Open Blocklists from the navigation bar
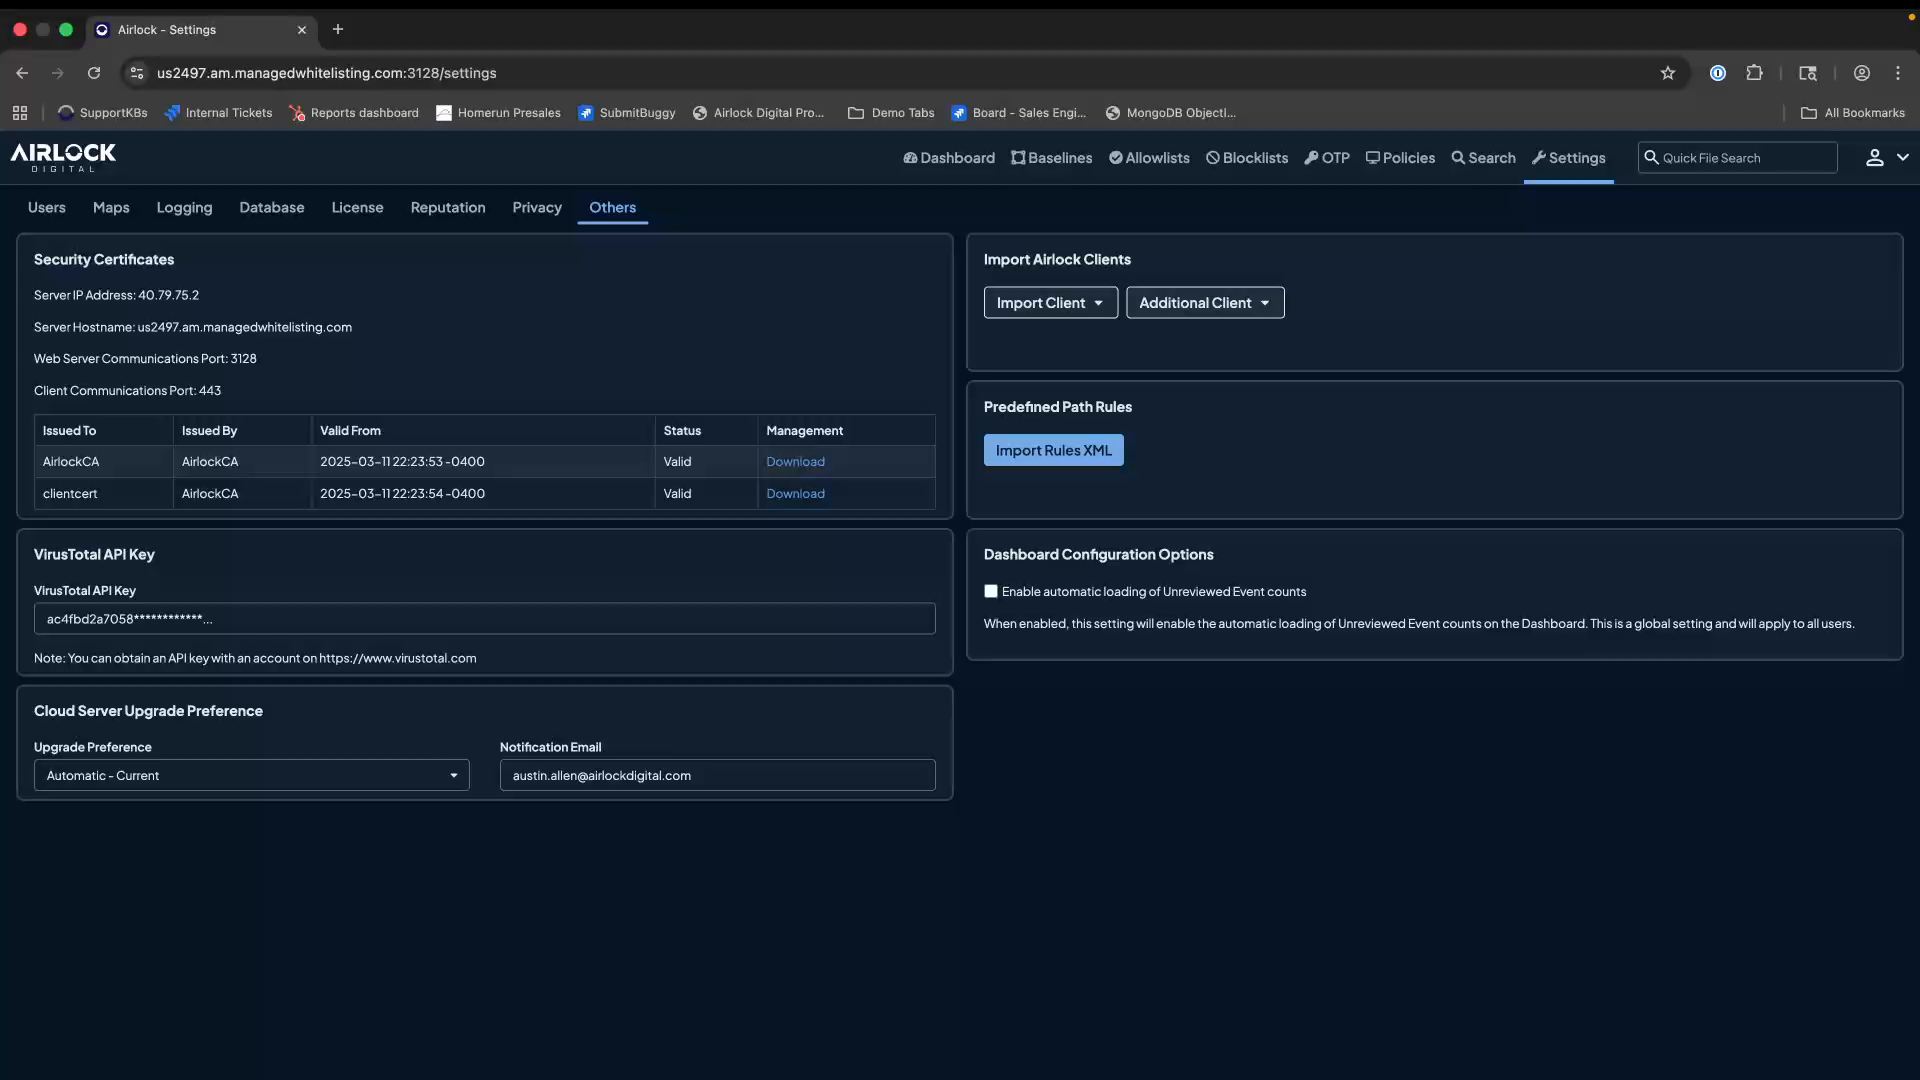This screenshot has width=1920, height=1080. pos(1246,157)
